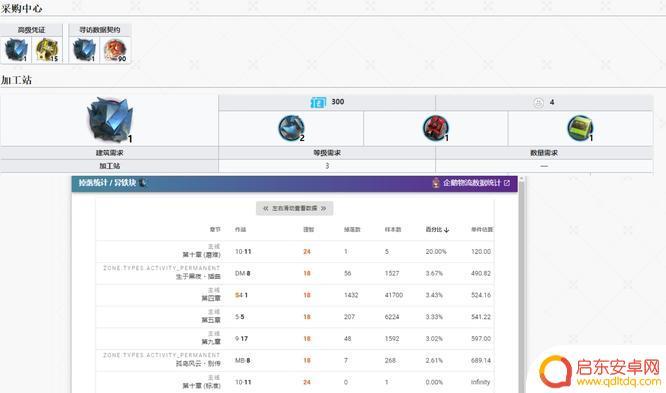Screen dimensions: 666x393
Task: Click the blue ore icon under 寻访数据契约
Action: coord(84,50)
